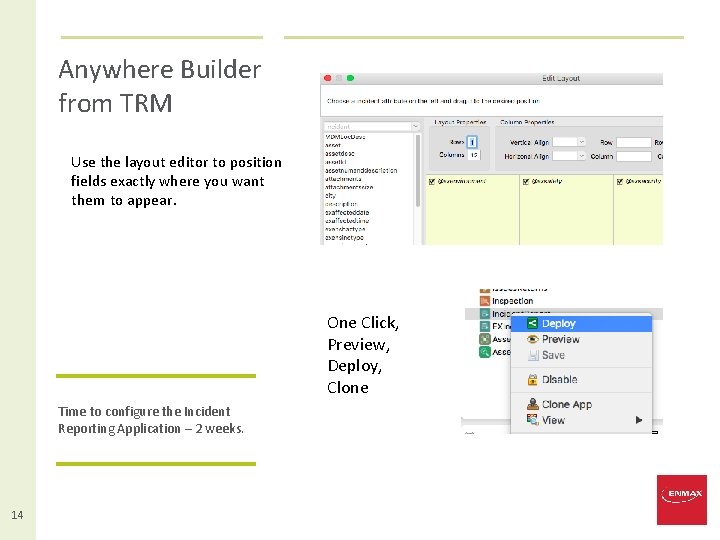Open the View submenu arrow
Image resolution: width=720 pixels, height=540 pixels.
(x=639, y=420)
